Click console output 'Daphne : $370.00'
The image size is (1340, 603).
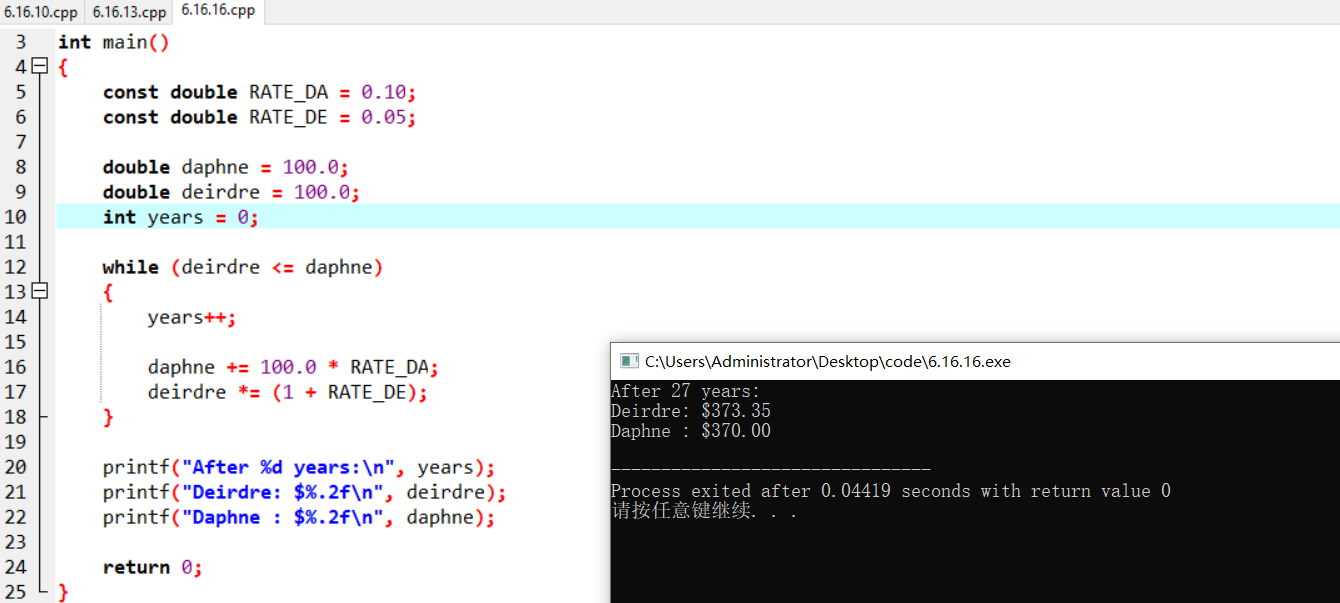coord(691,431)
